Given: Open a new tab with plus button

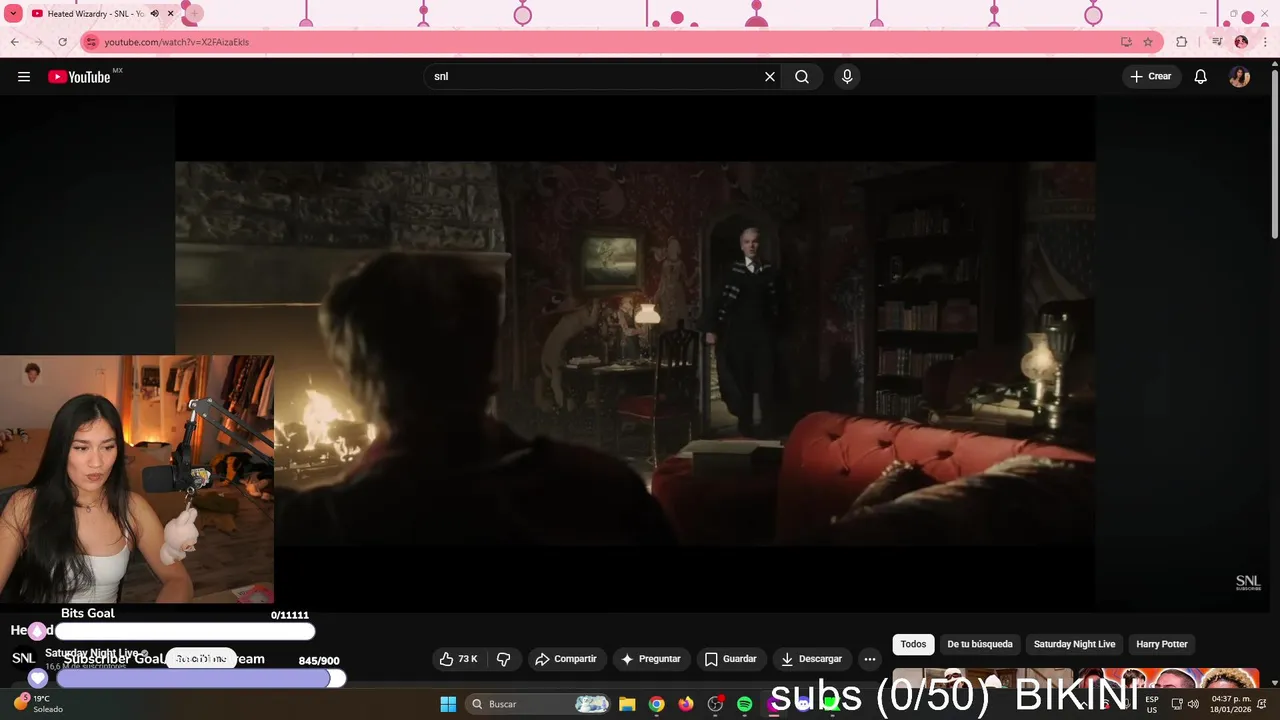Looking at the screenshot, I should [x=193, y=14].
